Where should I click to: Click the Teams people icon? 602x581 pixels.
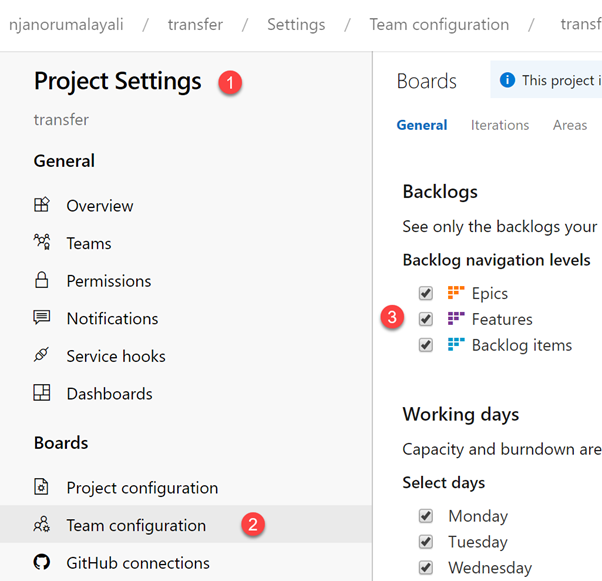(41, 242)
